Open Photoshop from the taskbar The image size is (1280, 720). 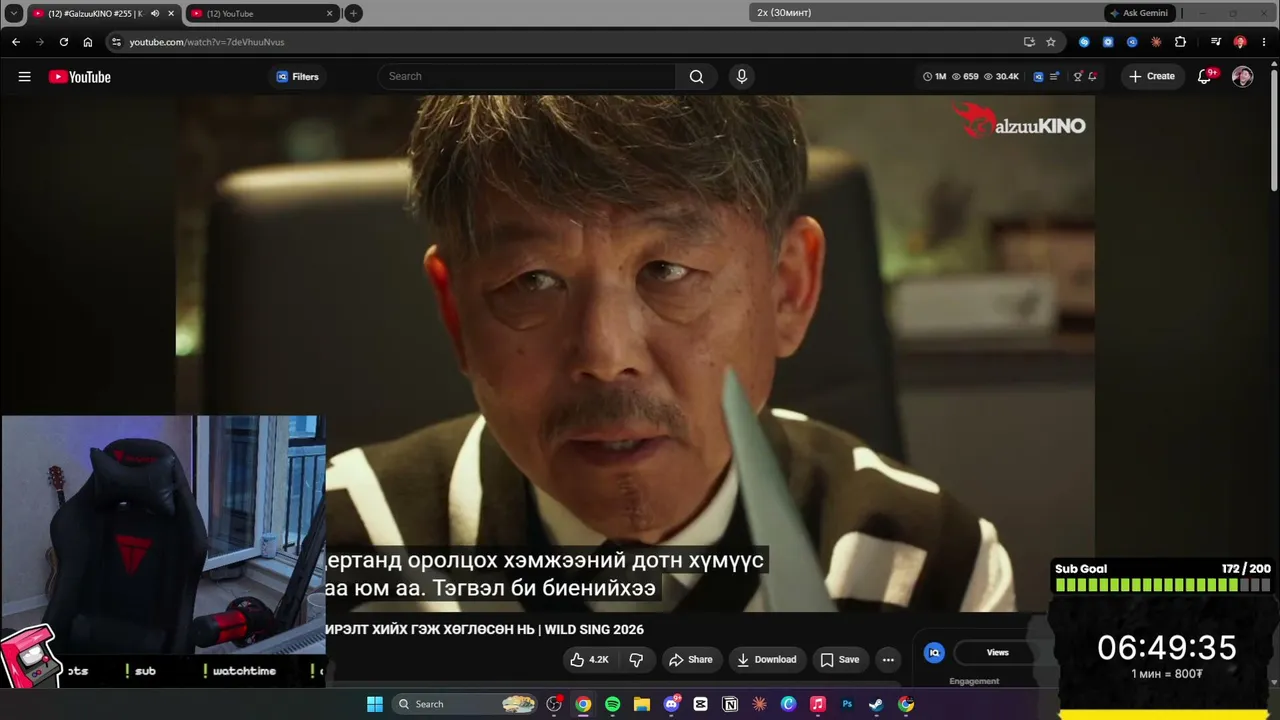(x=847, y=704)
